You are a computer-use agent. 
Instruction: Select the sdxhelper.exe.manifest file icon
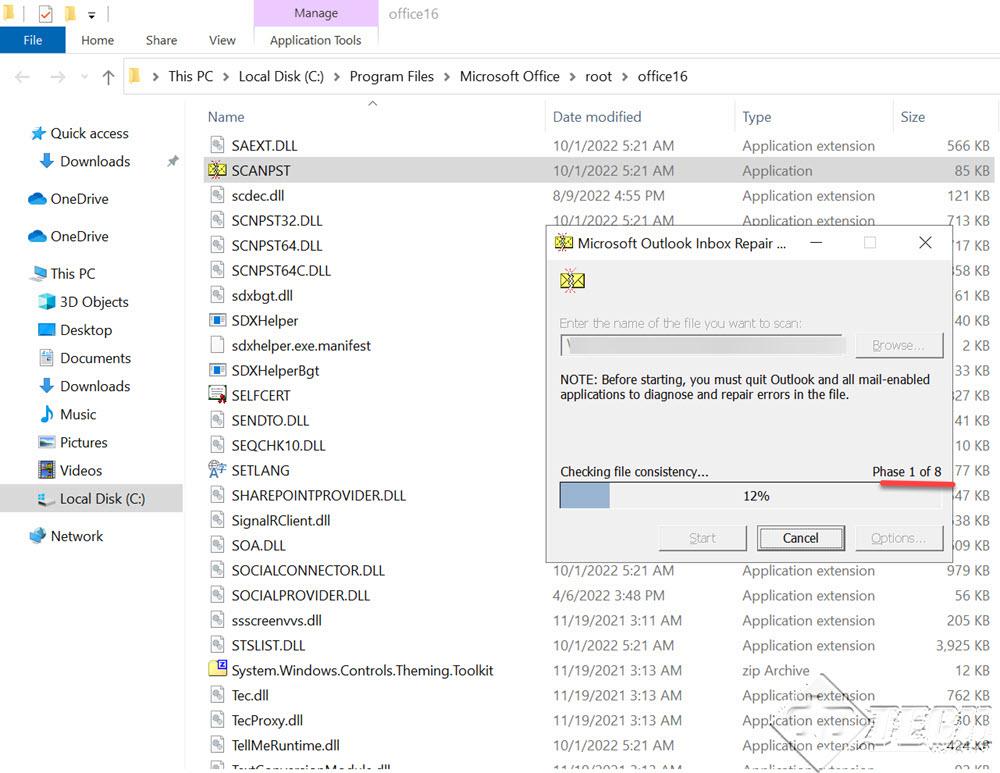click(217, 345)
